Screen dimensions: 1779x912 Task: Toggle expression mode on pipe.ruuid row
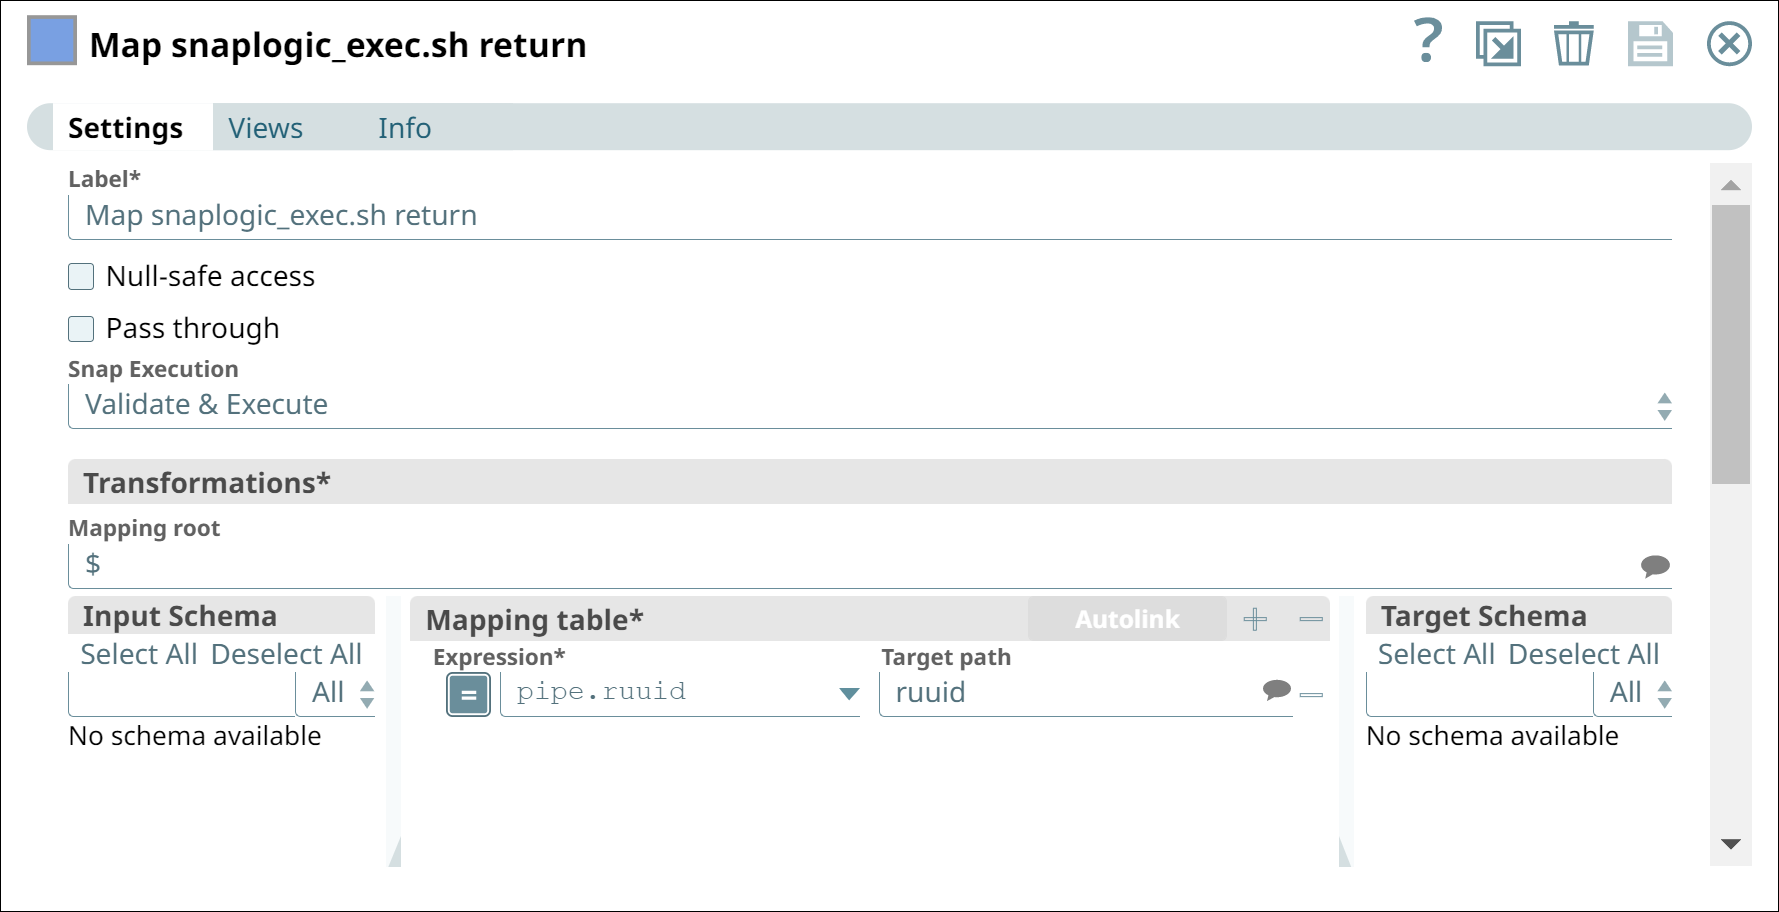click(x=467, y=693)
